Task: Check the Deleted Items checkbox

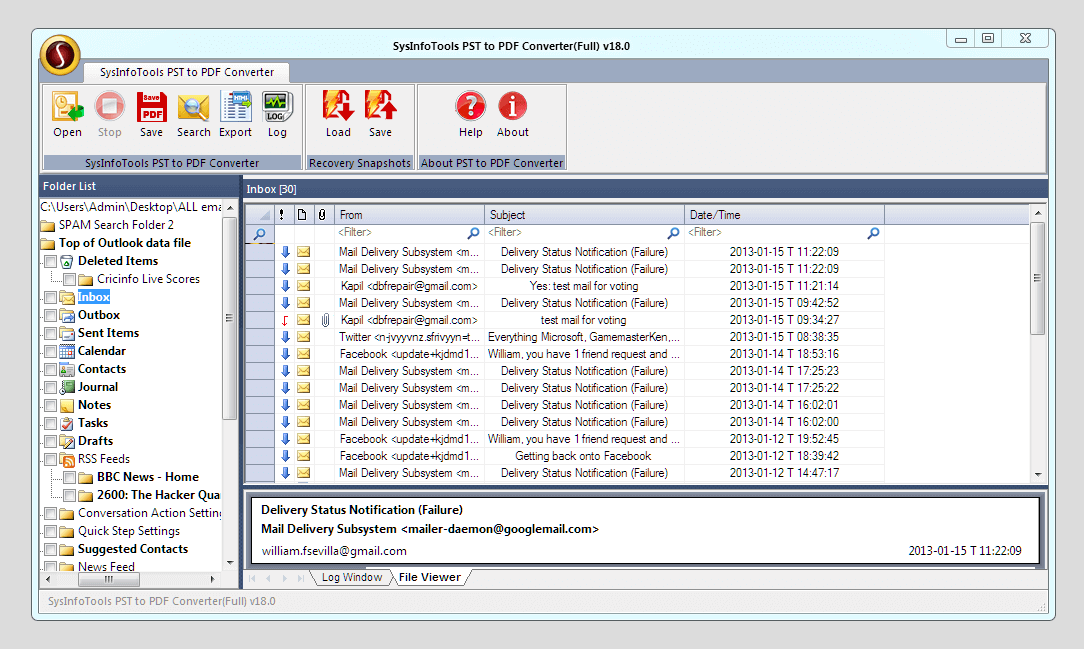Action: [50, 261]
